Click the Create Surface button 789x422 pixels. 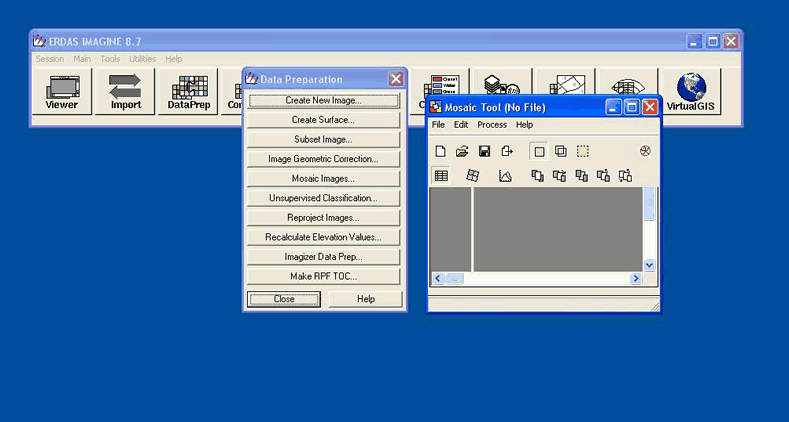(324, 120)
